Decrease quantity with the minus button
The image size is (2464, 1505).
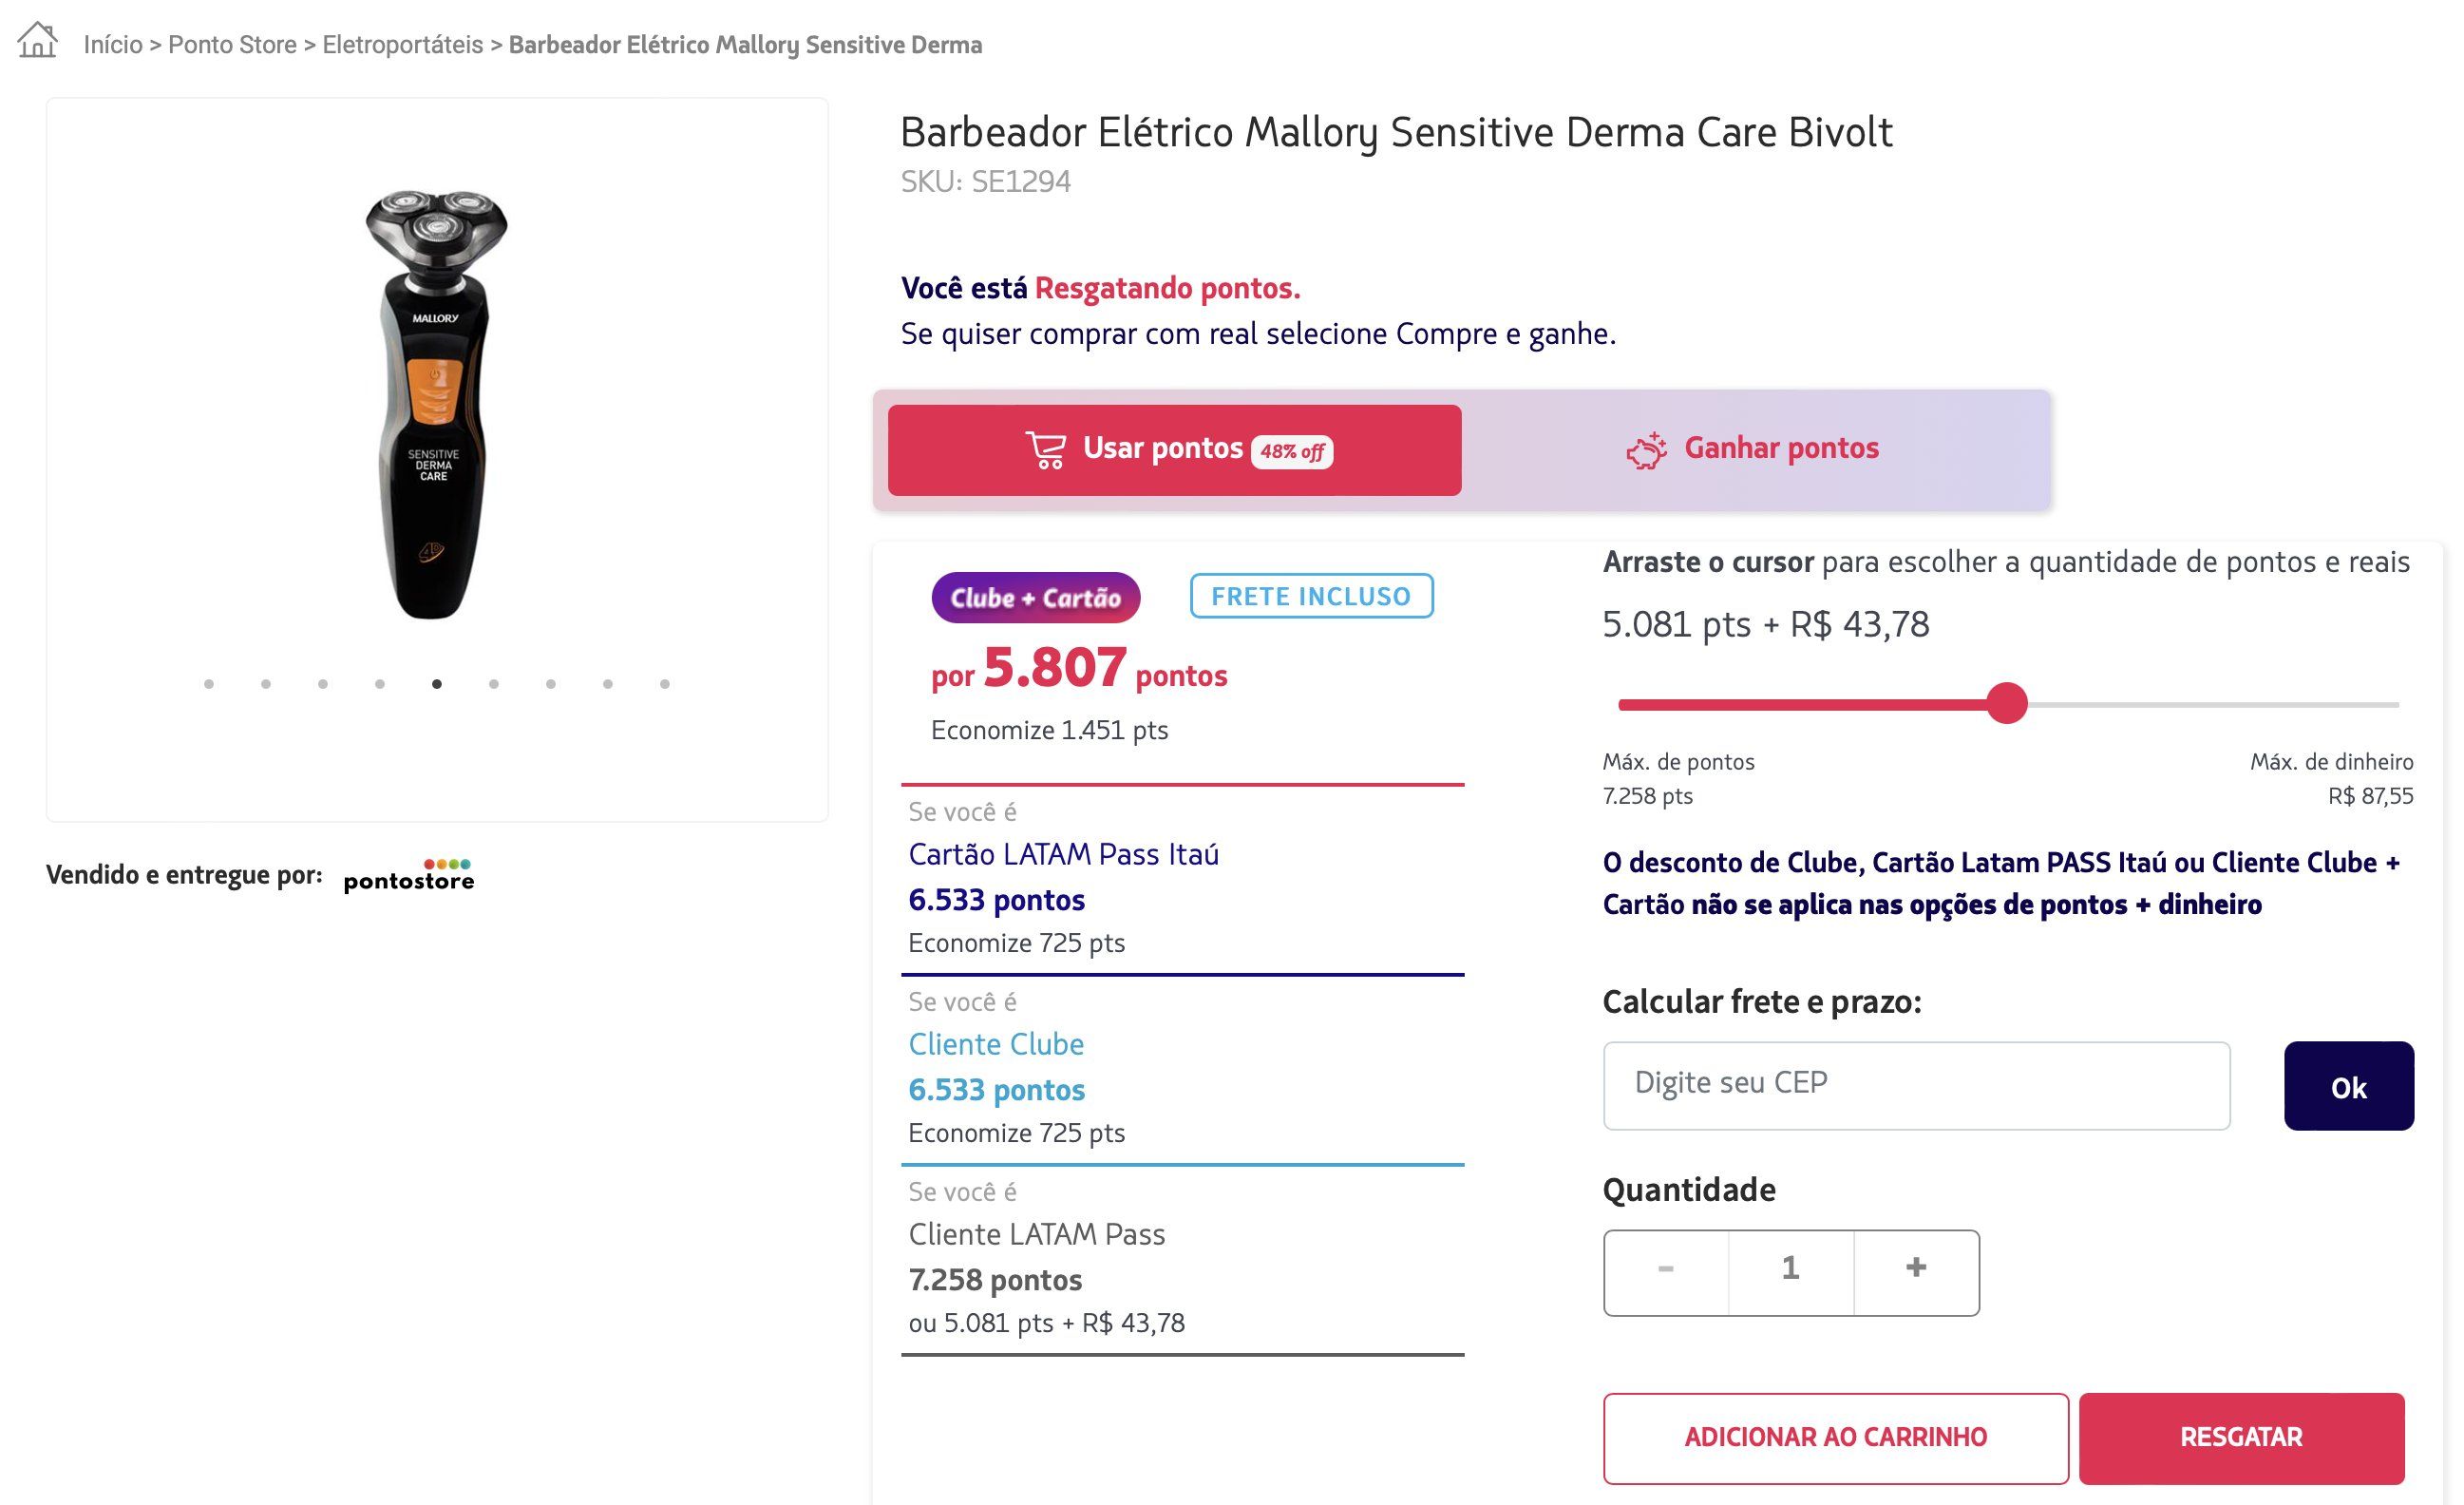pos(1666,1268)
